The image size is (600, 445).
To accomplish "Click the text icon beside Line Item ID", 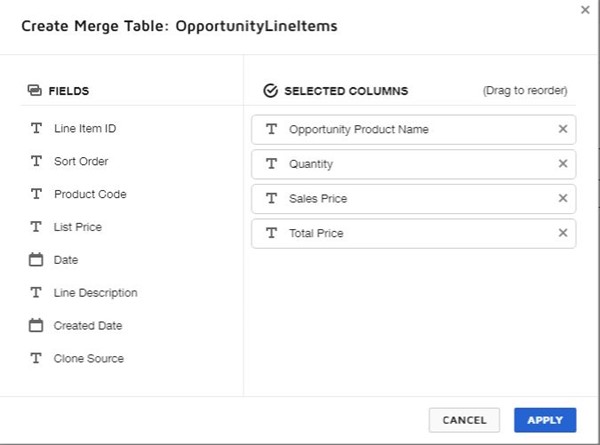I will [36, 128].
